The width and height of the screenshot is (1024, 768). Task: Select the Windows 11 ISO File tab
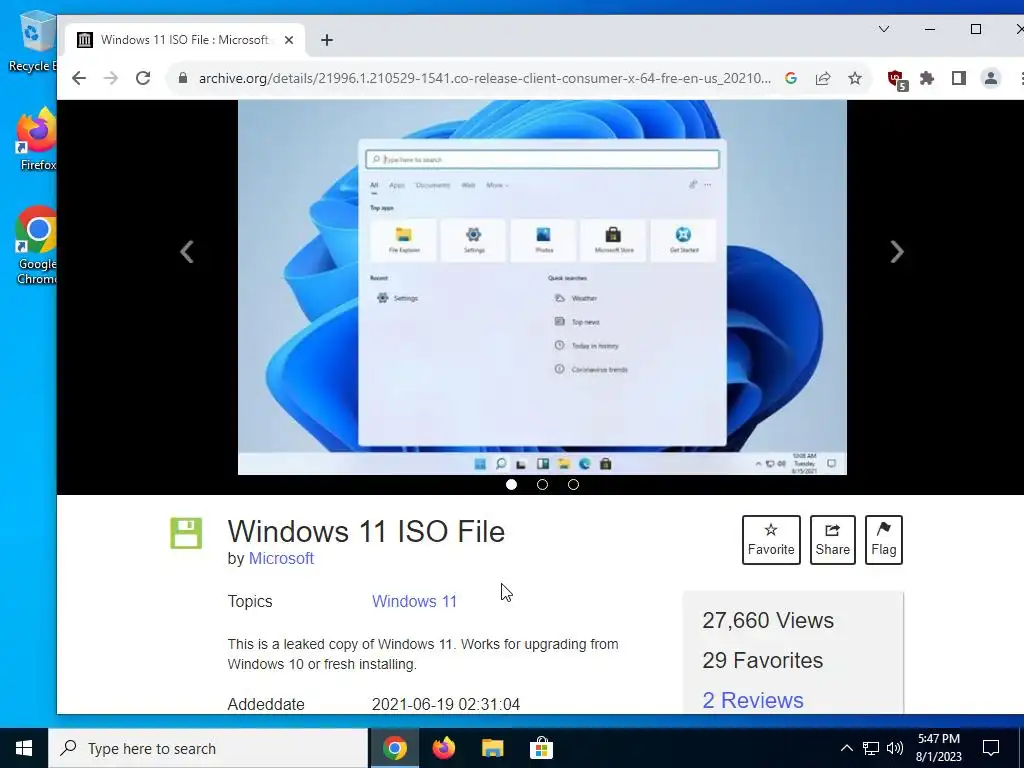tap(185, 40)
